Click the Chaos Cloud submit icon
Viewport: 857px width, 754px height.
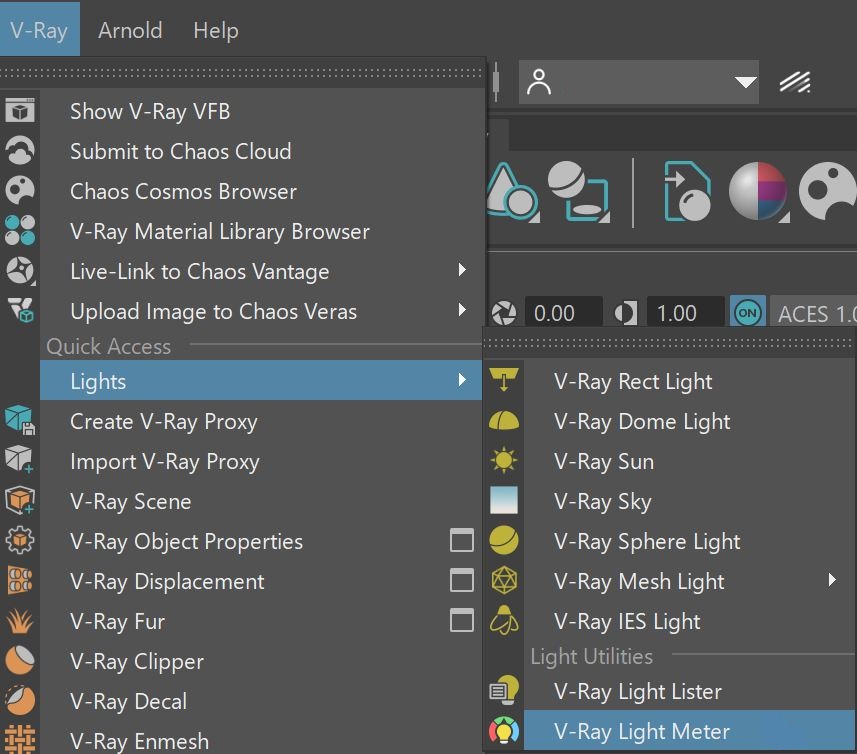point(20,151)
